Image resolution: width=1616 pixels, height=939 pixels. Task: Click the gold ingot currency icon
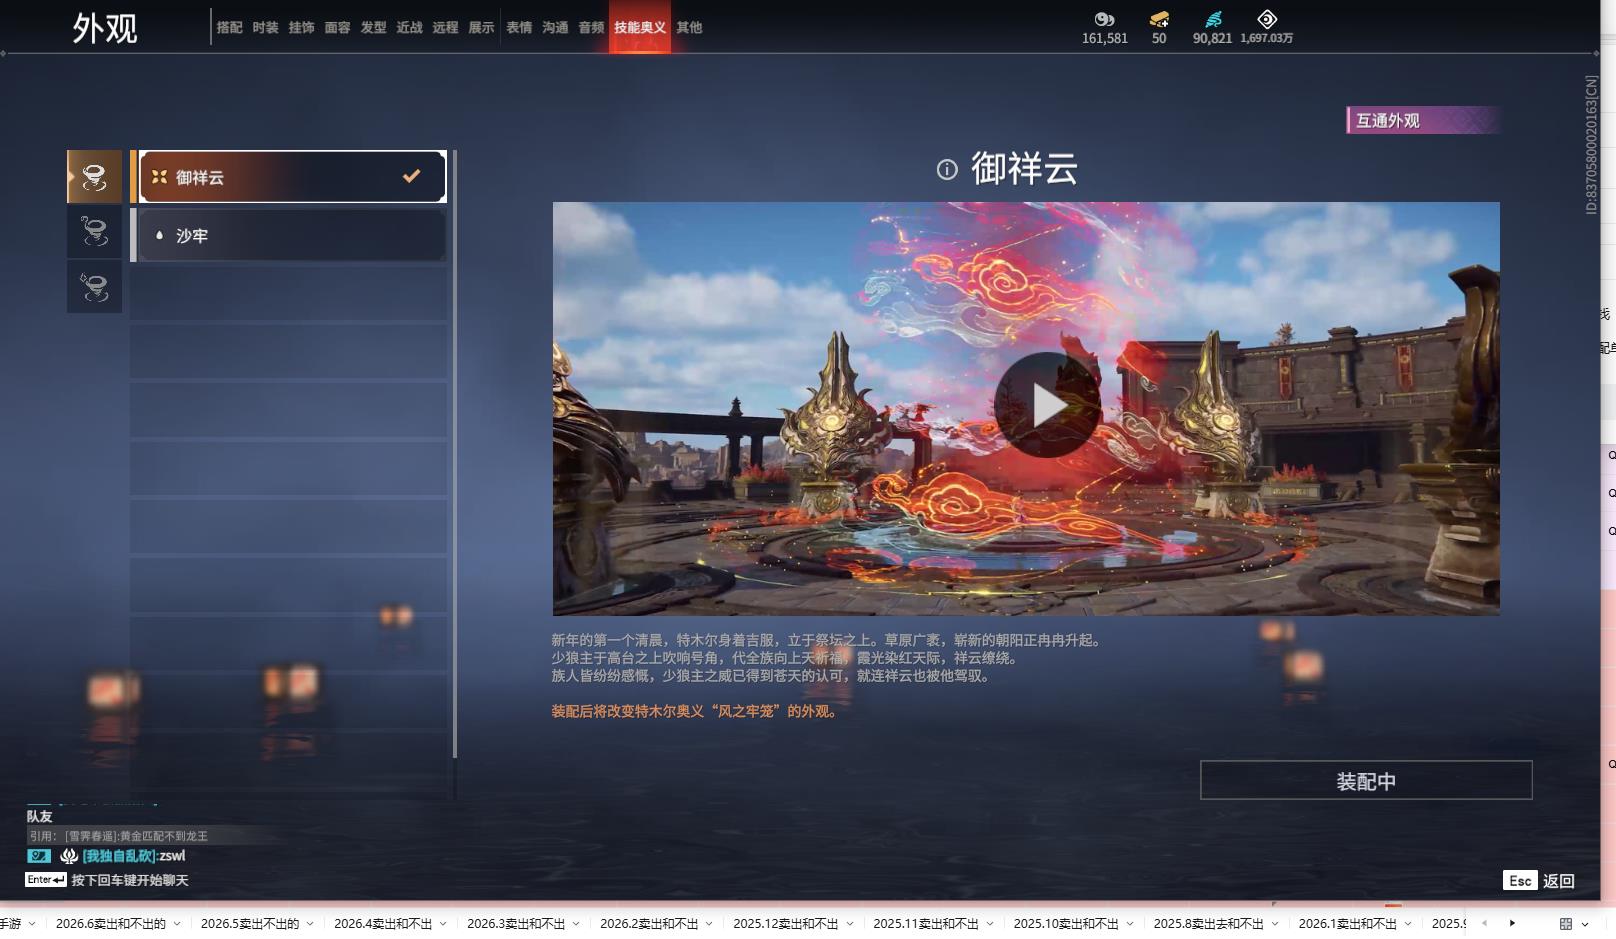(1159, 19)
